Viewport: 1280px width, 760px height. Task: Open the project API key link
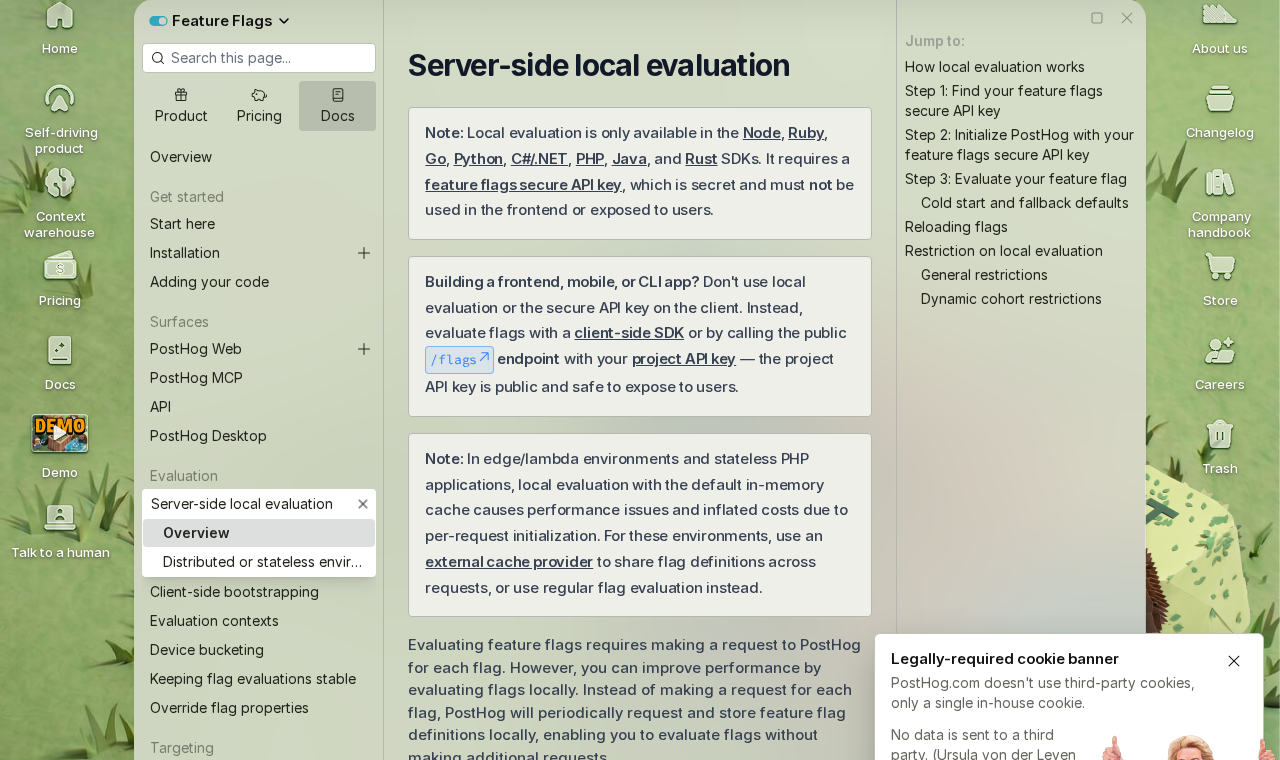684,359
